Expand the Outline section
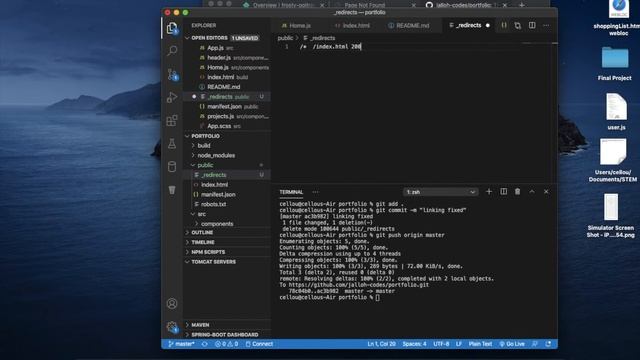The image size is (640, 360). click(202, 233)
